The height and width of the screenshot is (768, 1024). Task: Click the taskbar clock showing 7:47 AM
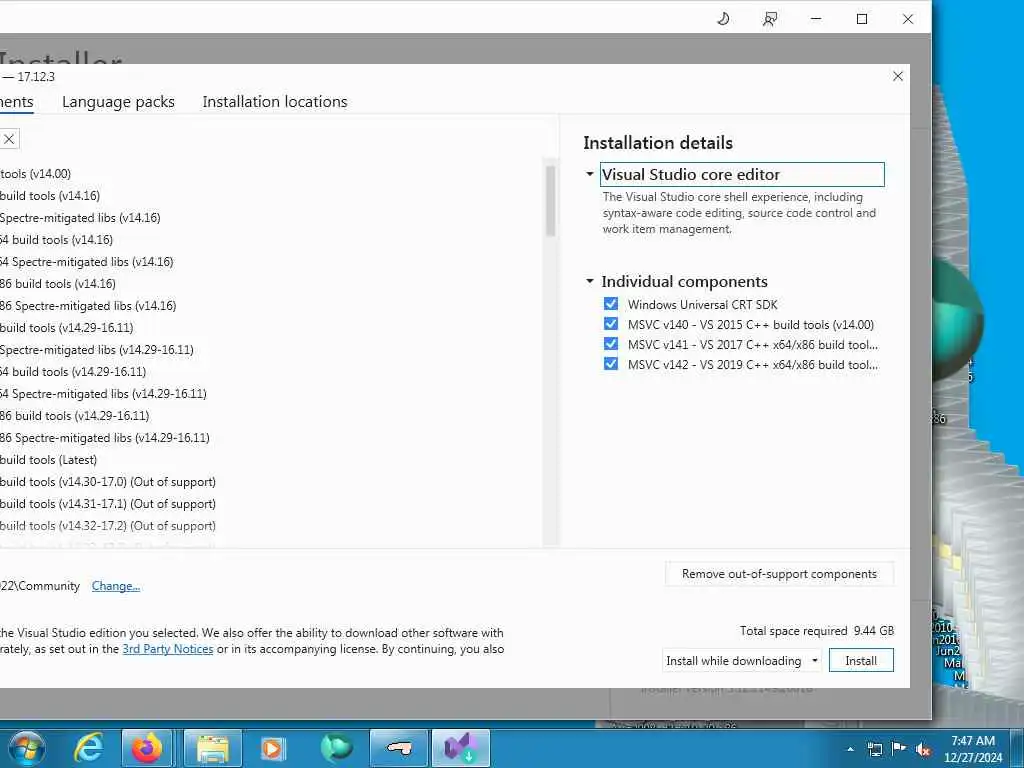972,749
